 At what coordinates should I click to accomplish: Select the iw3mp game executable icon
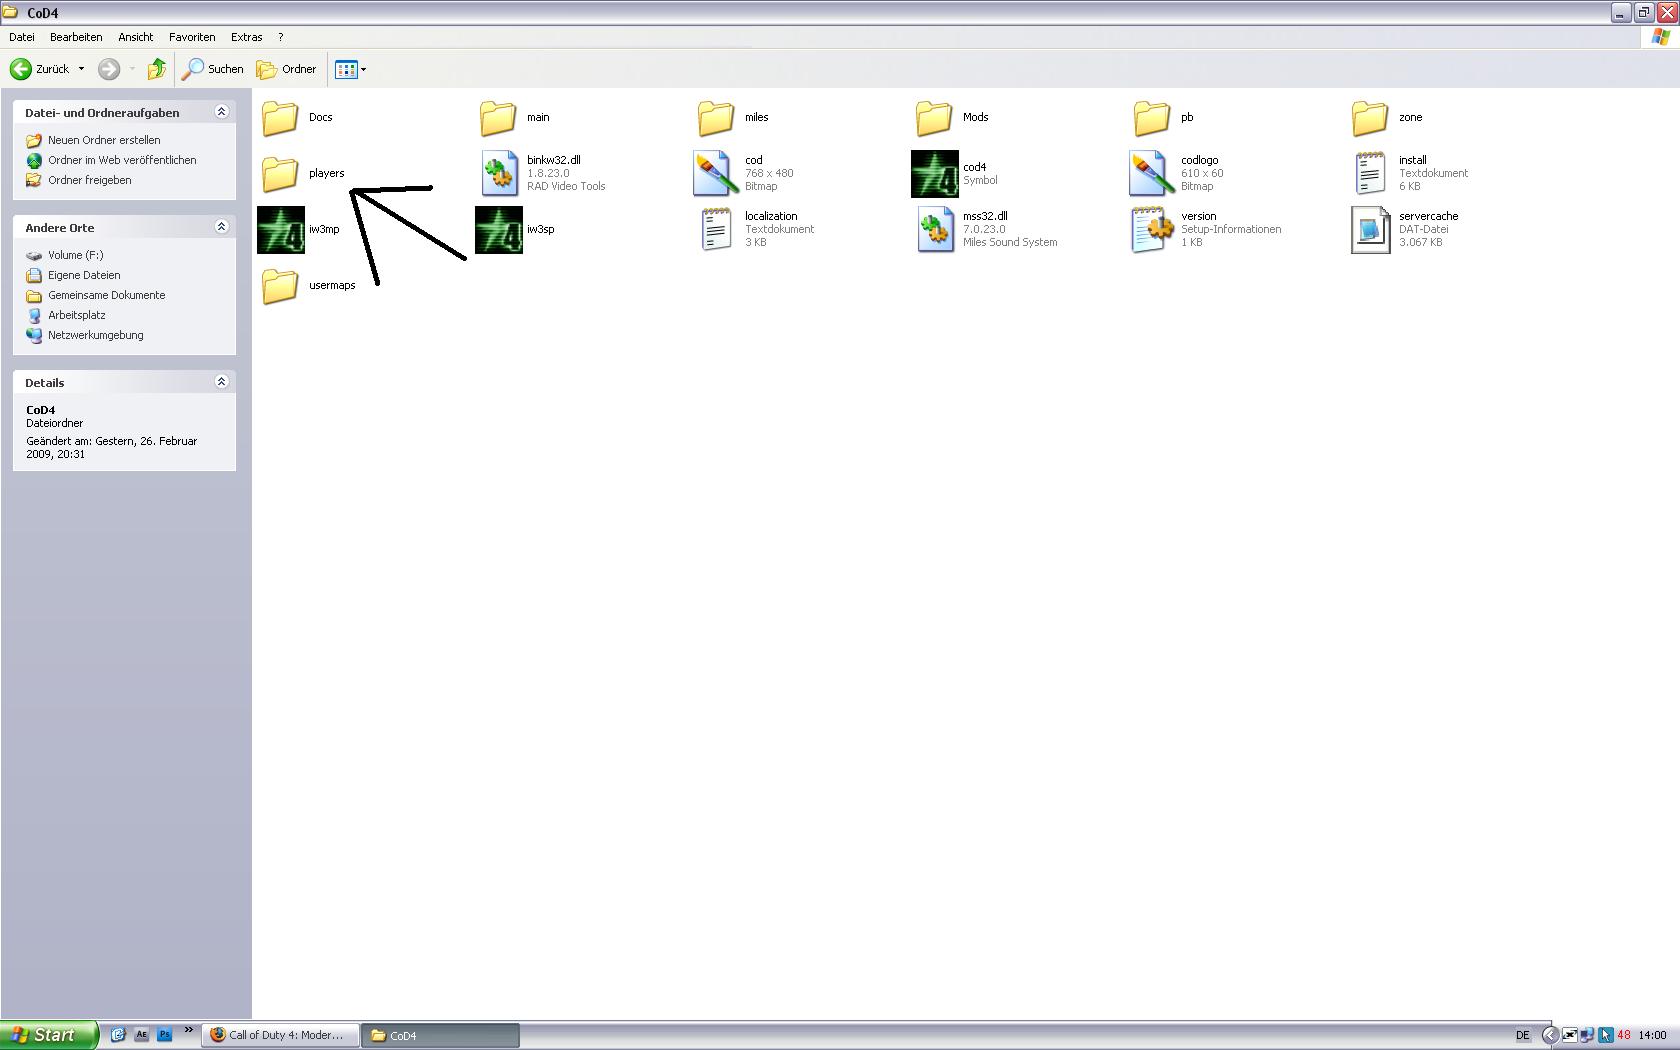pos(281,230)
